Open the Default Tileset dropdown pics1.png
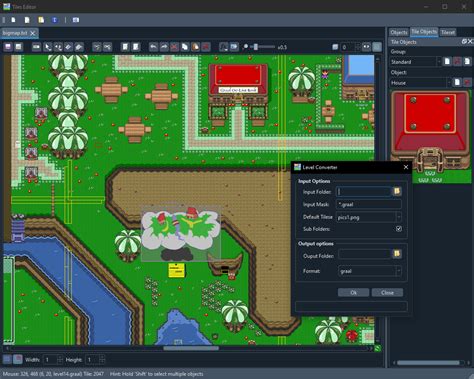Screen dimensions: 474x379 pos(369,217)
